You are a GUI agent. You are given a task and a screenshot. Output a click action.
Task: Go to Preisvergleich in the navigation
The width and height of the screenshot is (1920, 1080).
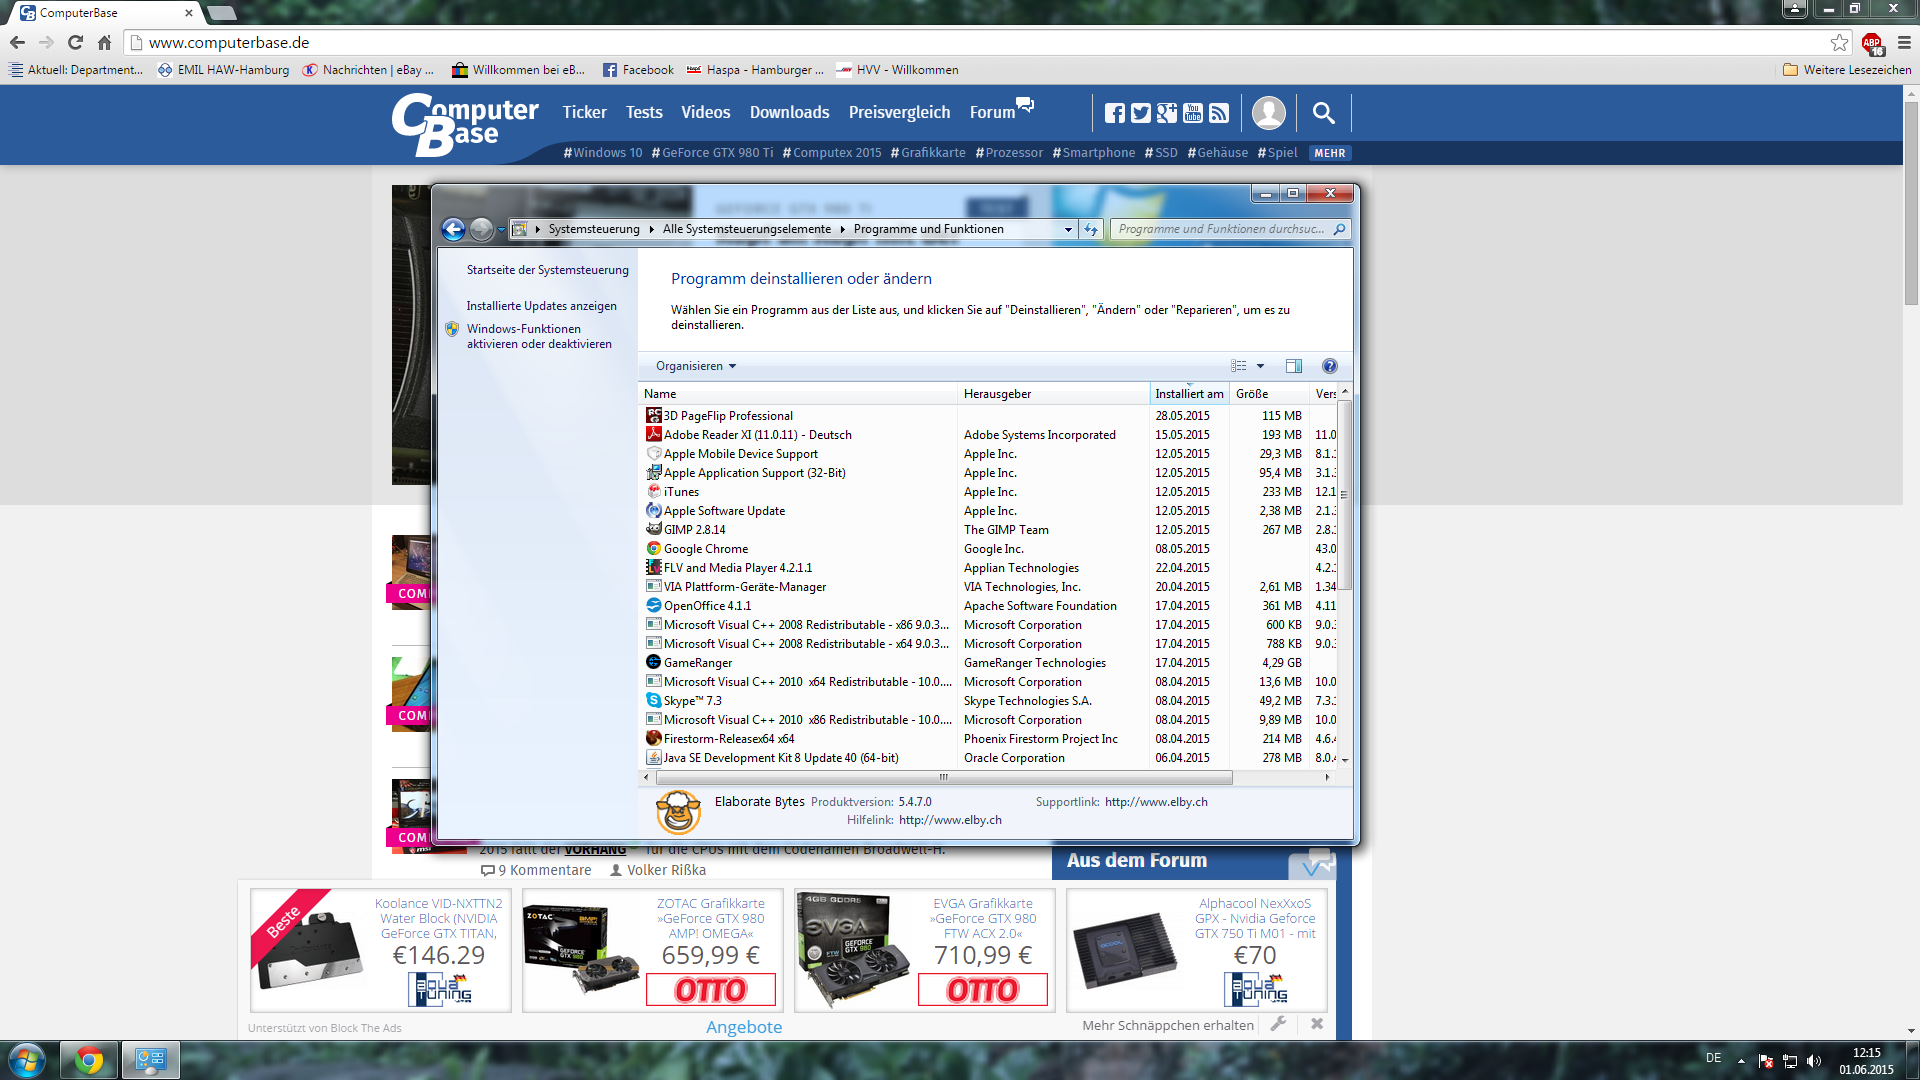tap(899, 112)
